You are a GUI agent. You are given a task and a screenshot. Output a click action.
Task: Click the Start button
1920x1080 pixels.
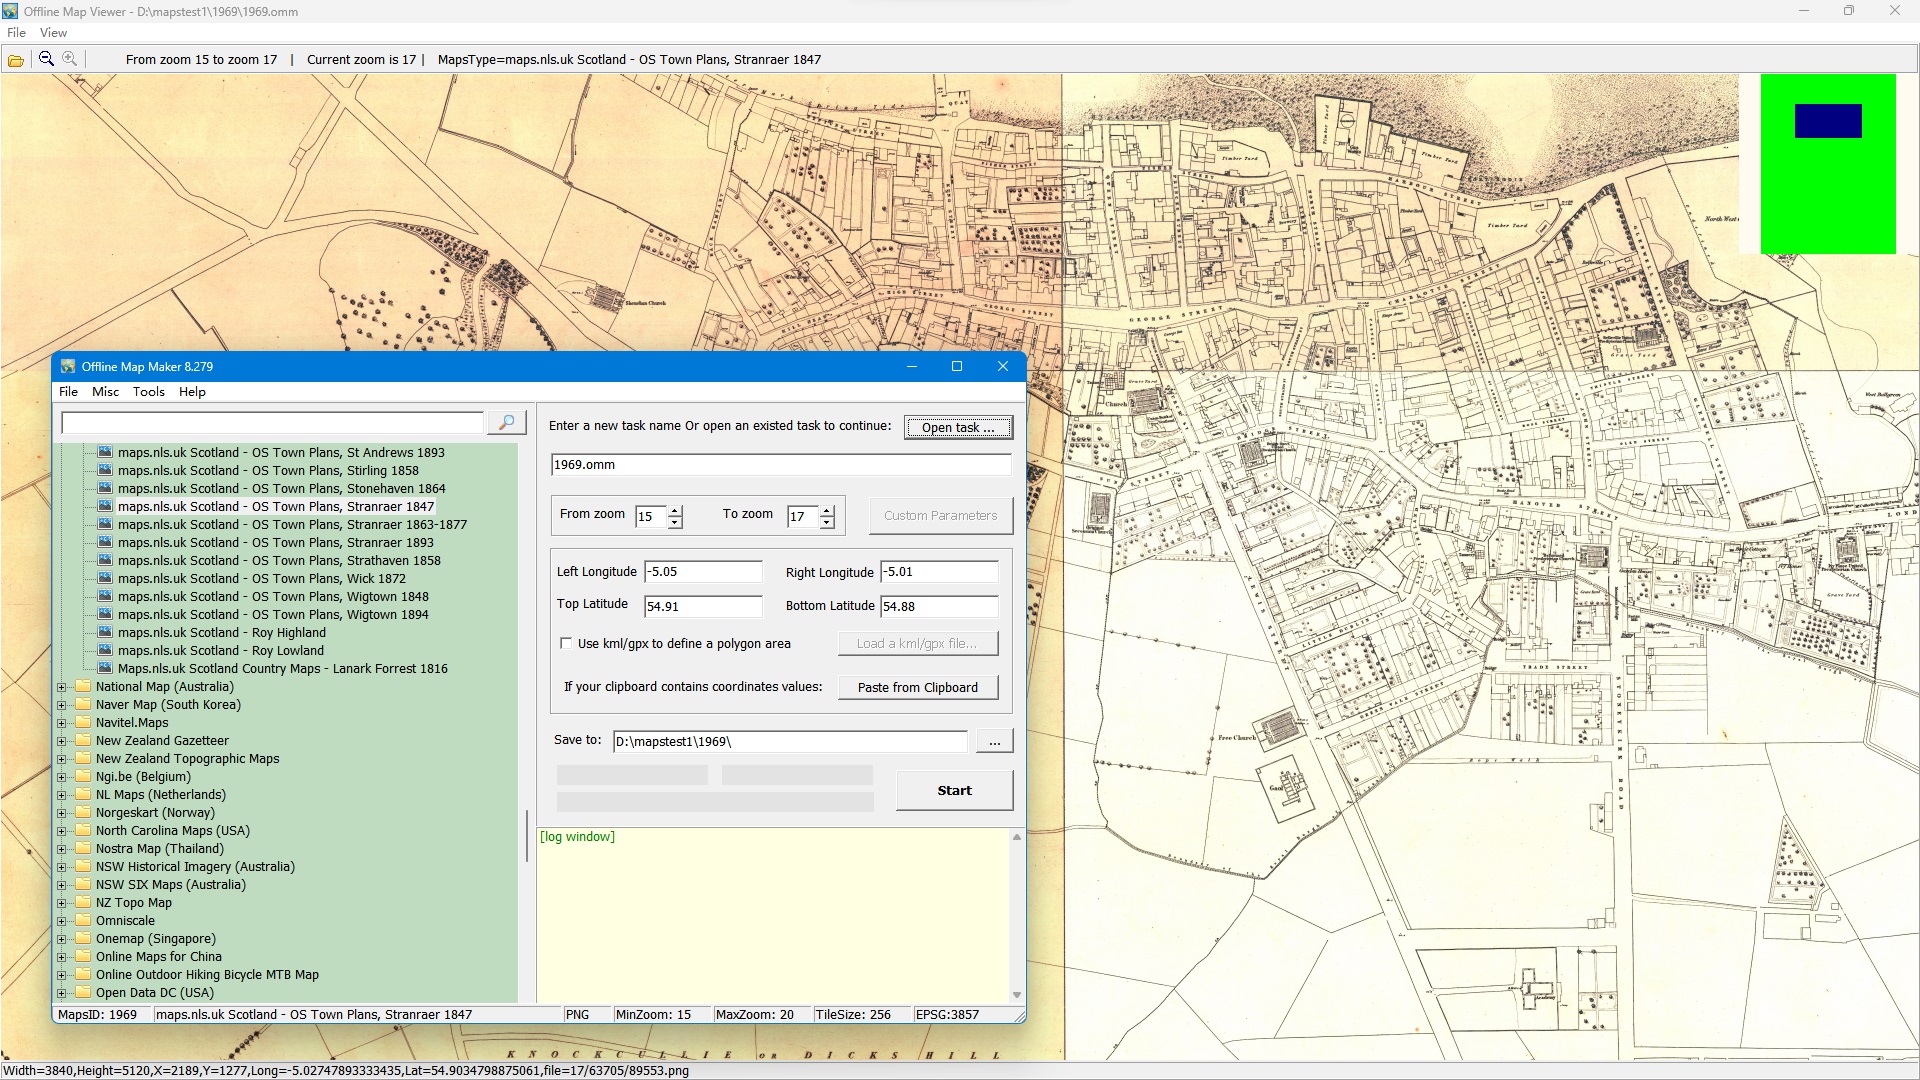[954, 791]
